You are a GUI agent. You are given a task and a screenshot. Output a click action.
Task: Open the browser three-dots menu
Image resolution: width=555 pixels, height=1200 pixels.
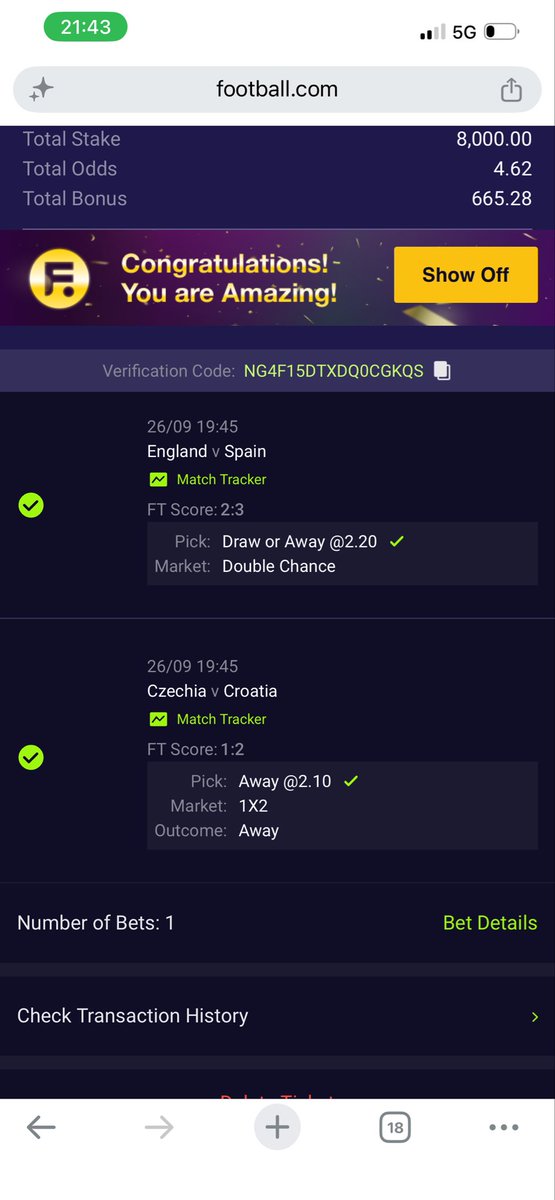[x=504, y=1128]
